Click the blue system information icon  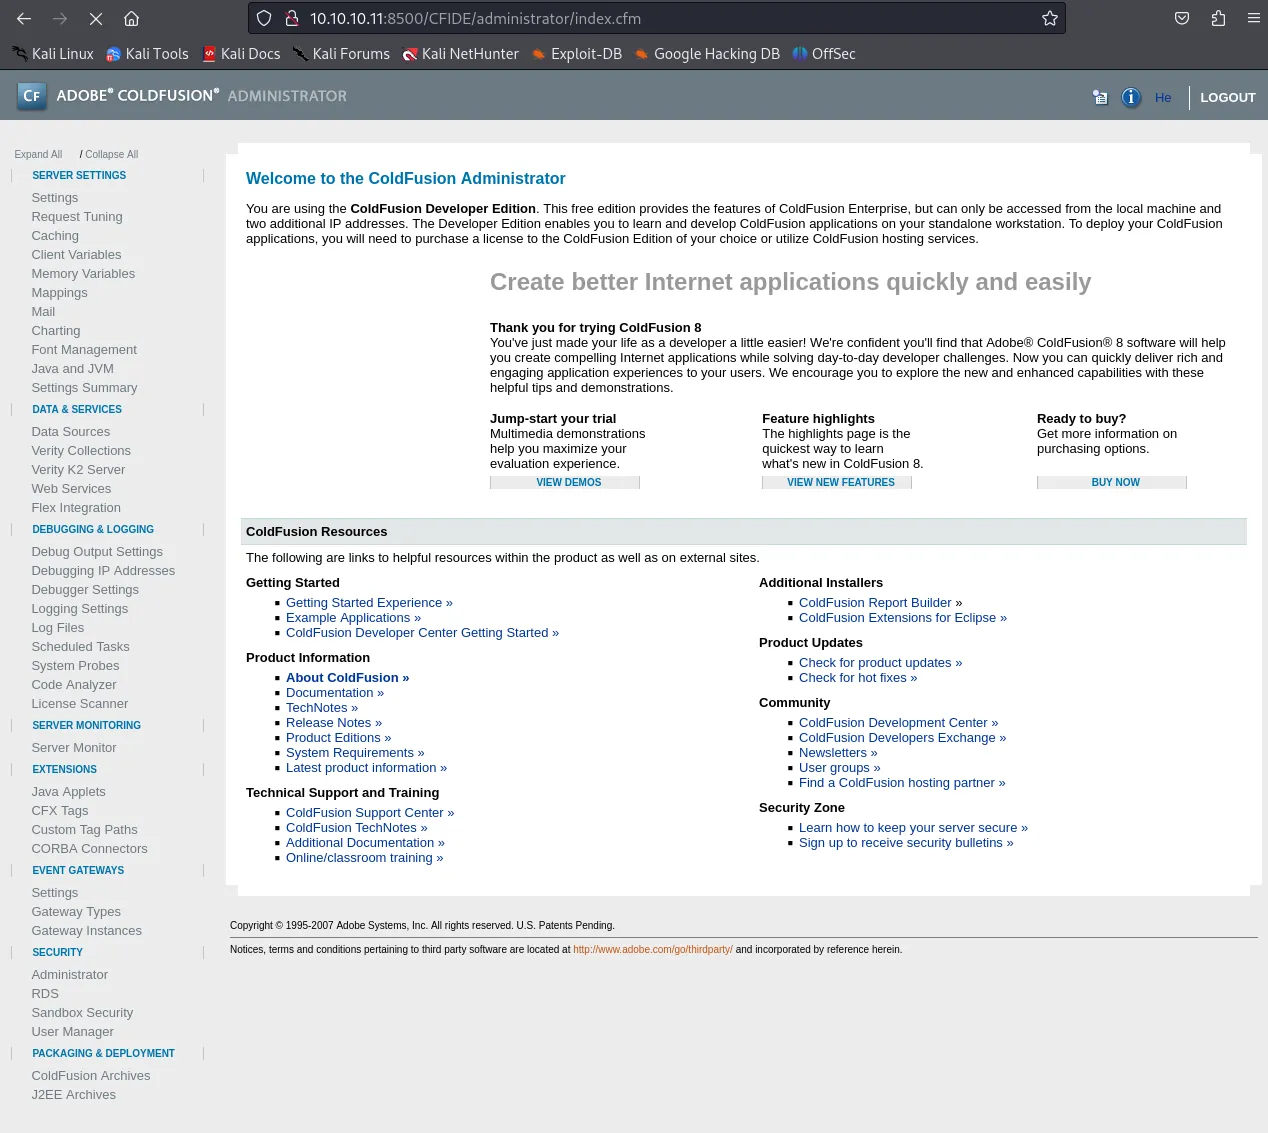pos(1131,97)
